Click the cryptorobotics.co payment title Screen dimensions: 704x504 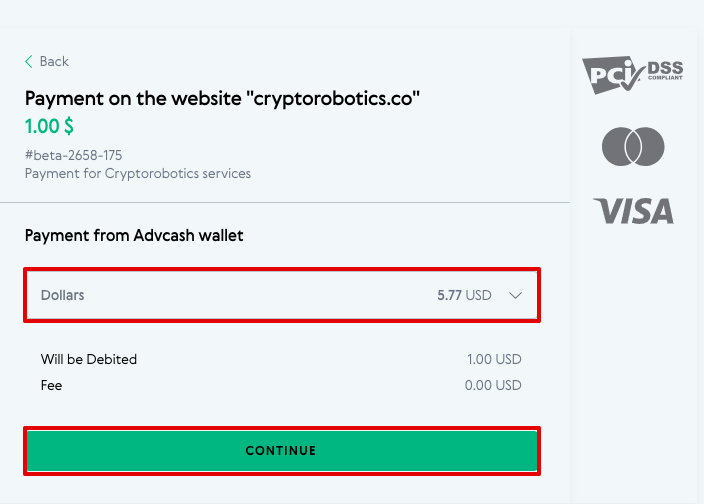pos(222,98)
